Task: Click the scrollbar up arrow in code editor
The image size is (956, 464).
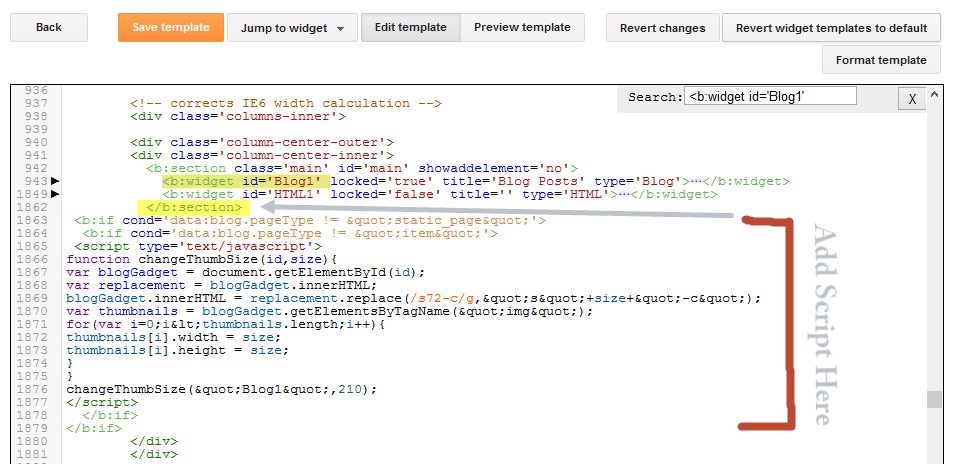Action: point(933,95)
